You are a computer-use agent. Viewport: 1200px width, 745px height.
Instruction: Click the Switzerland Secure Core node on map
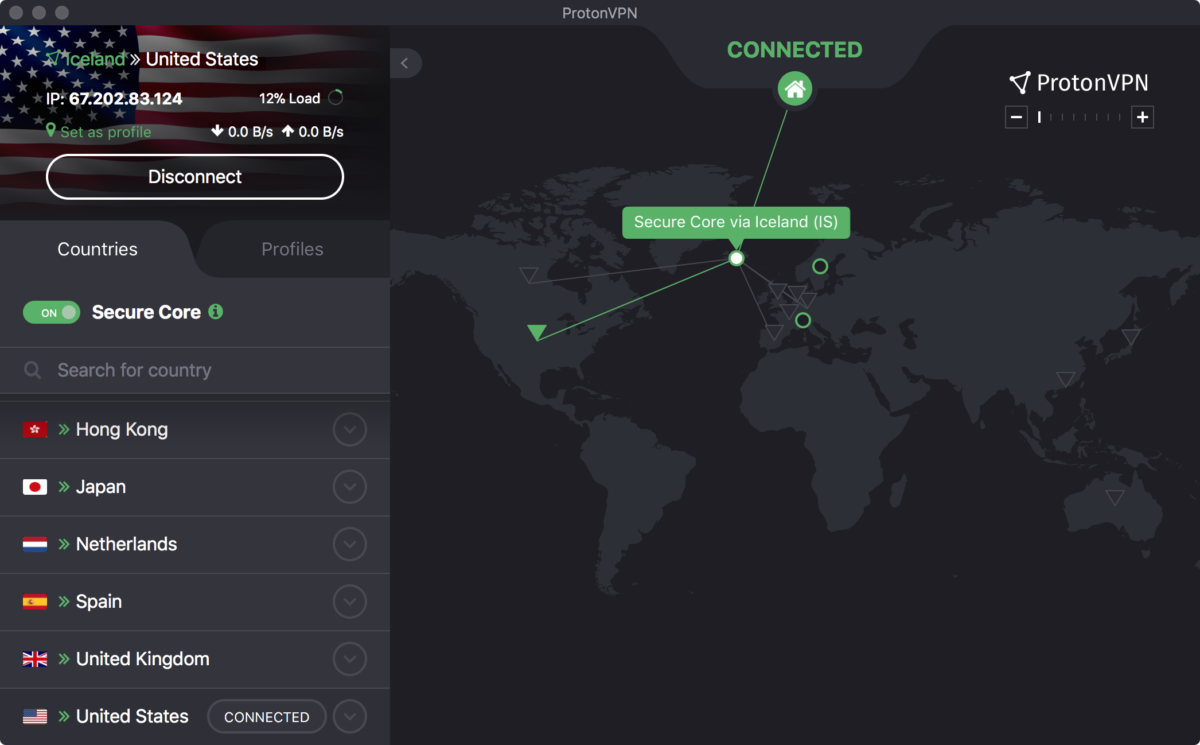[802, 320]
